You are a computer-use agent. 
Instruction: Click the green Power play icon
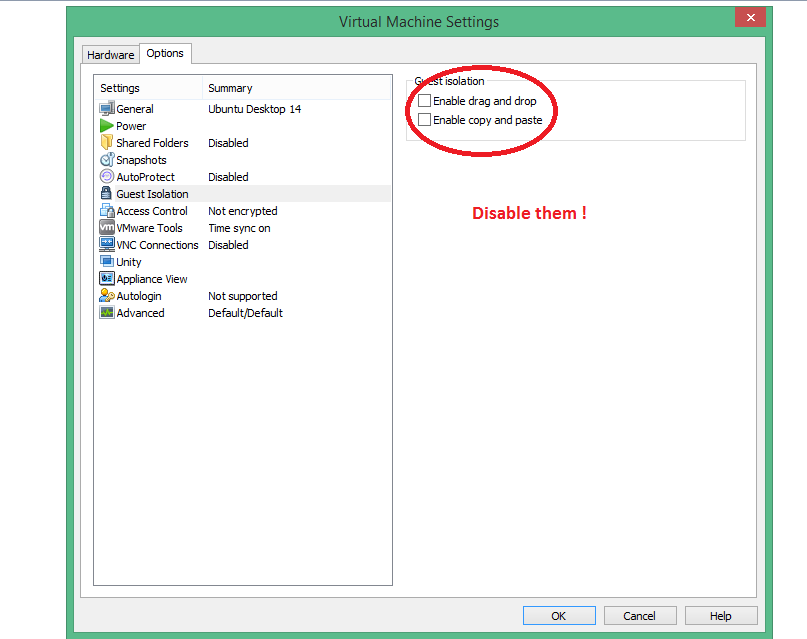coord(107,126)
